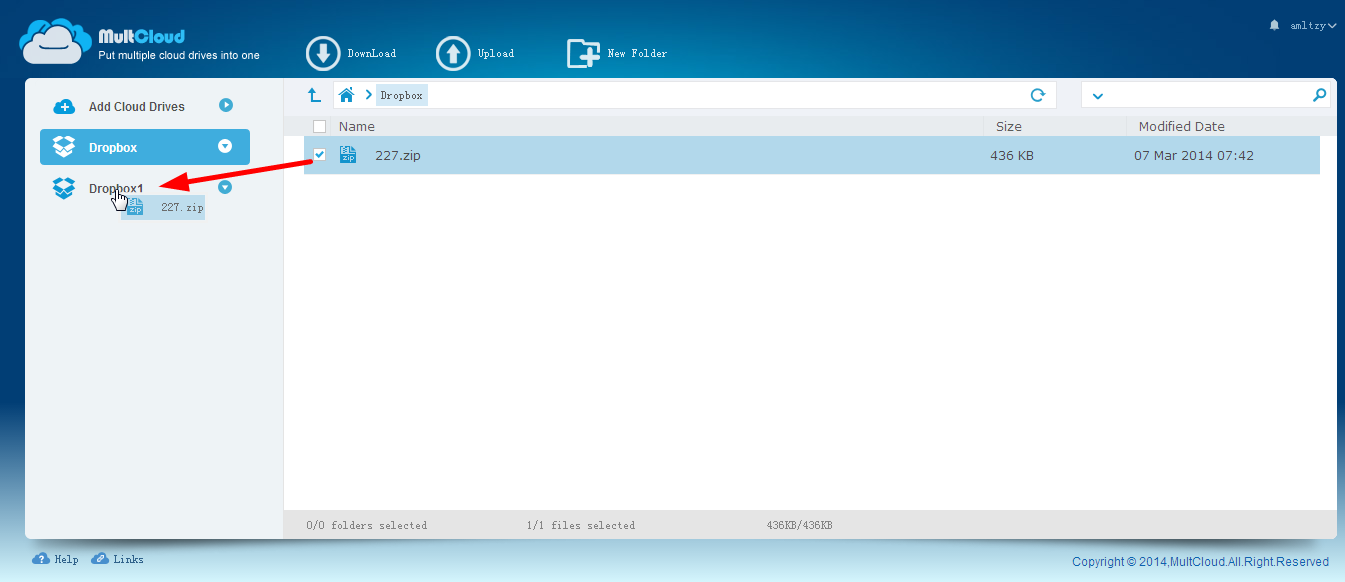Open the search options dropdown chevron

point(1098,96)
